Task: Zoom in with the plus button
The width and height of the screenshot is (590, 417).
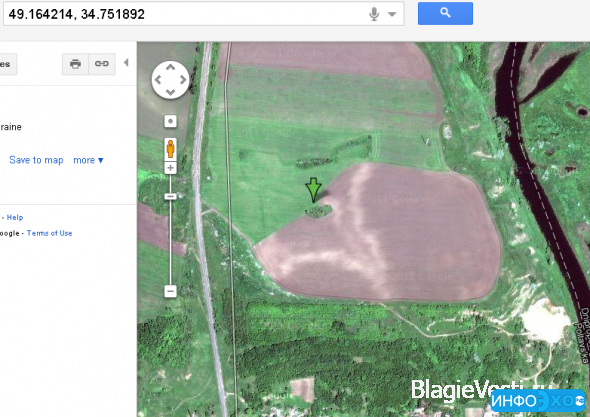Action: 170,168
